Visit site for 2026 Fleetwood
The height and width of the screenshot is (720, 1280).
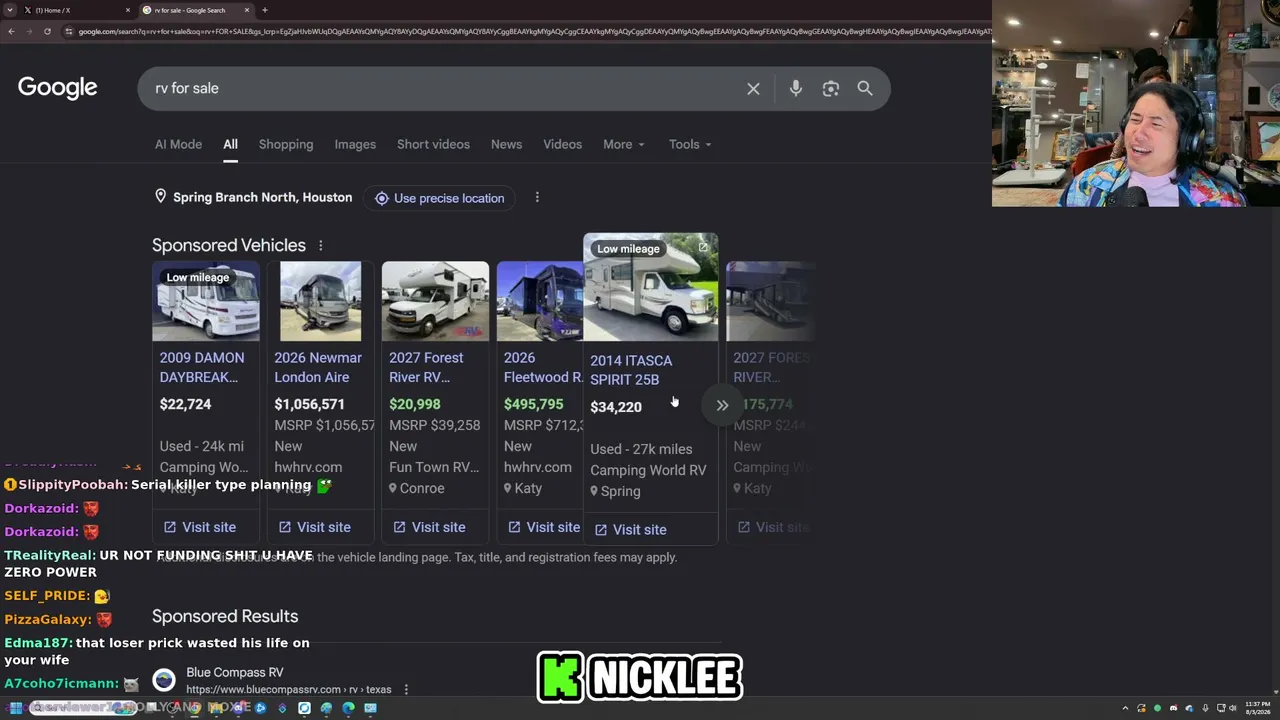pyautogui.click(x=544, y=527)
